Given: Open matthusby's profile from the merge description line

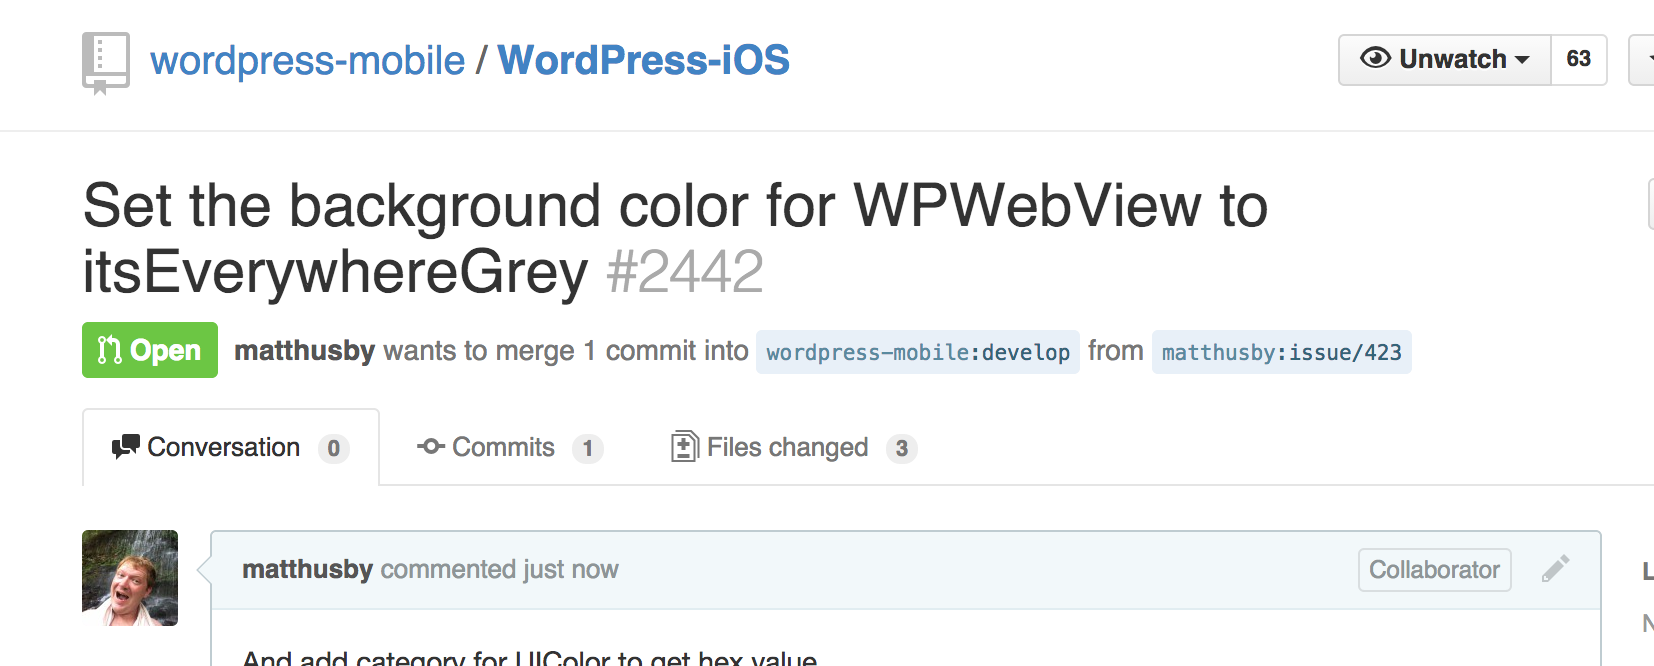Looking at the screenshot, I should (x=304, y=351).
